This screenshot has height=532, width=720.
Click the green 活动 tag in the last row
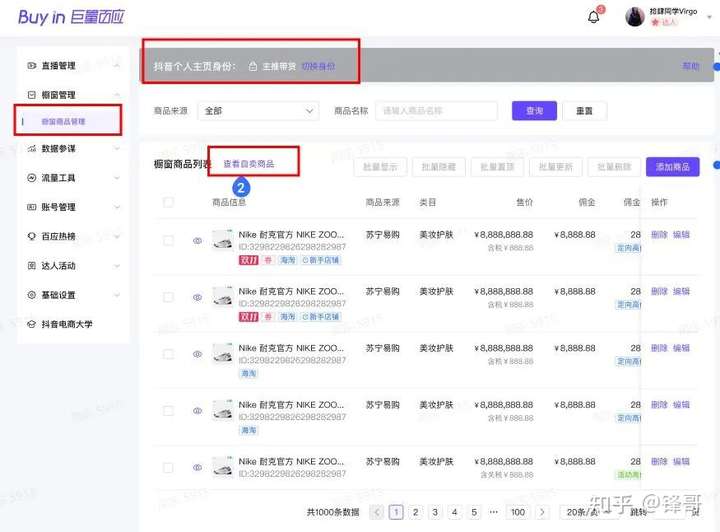(x=628, y=475)
